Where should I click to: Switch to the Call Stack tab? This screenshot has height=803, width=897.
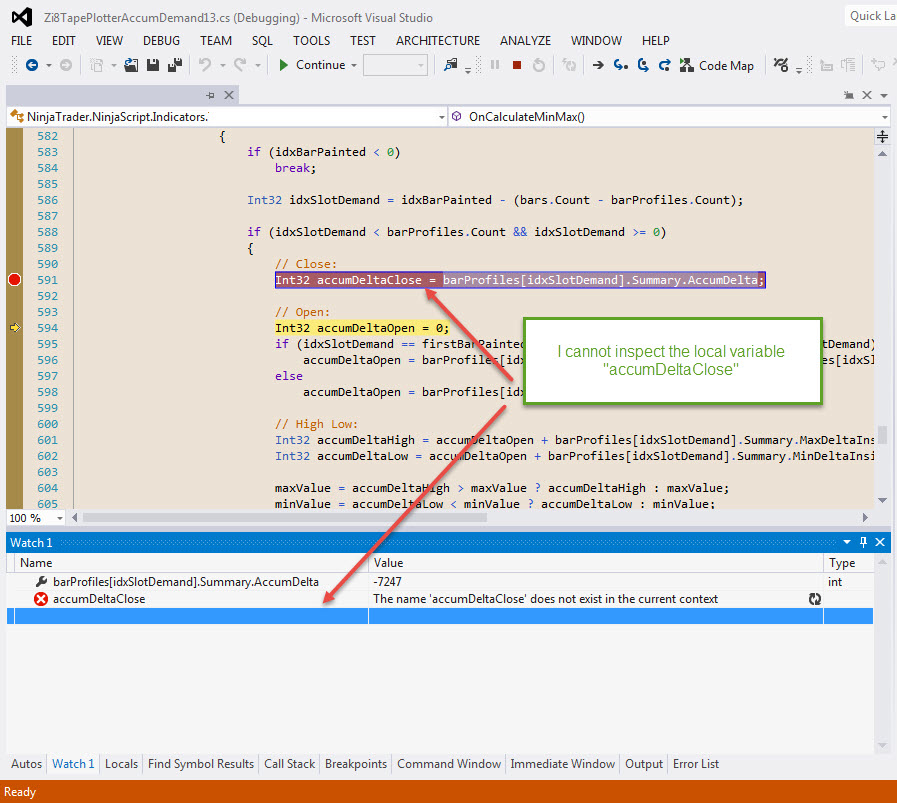click(289, 764)
